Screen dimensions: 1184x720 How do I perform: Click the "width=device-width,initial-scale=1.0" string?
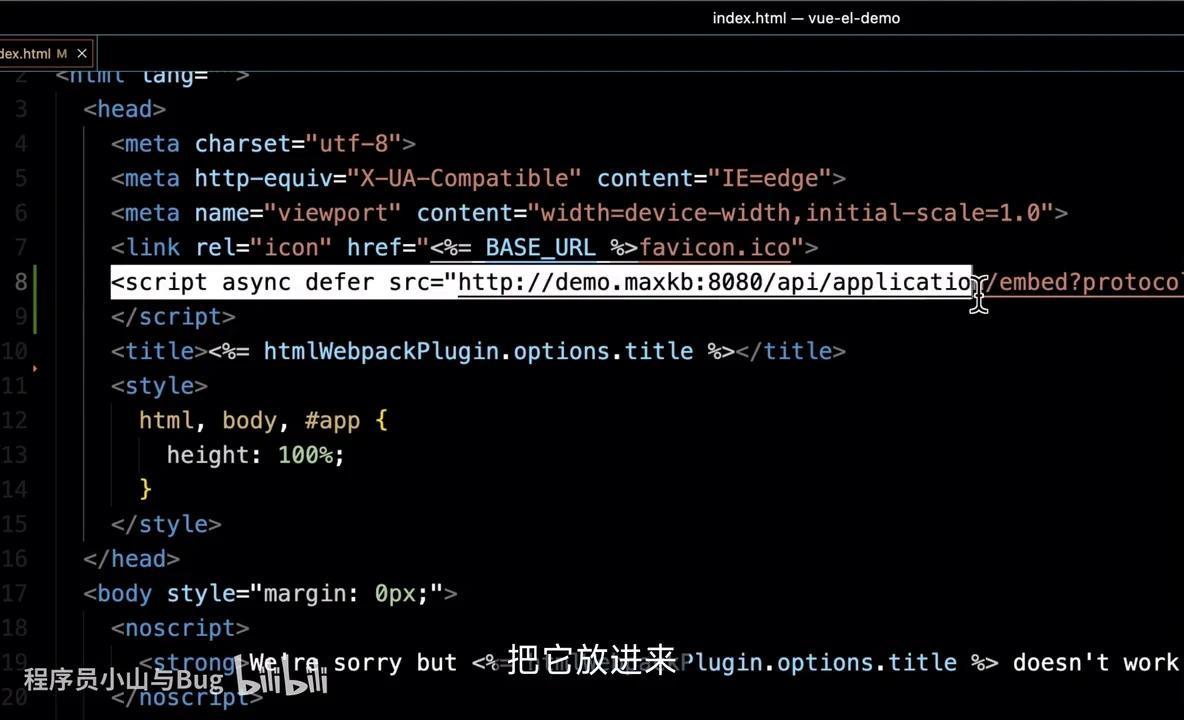790,213
